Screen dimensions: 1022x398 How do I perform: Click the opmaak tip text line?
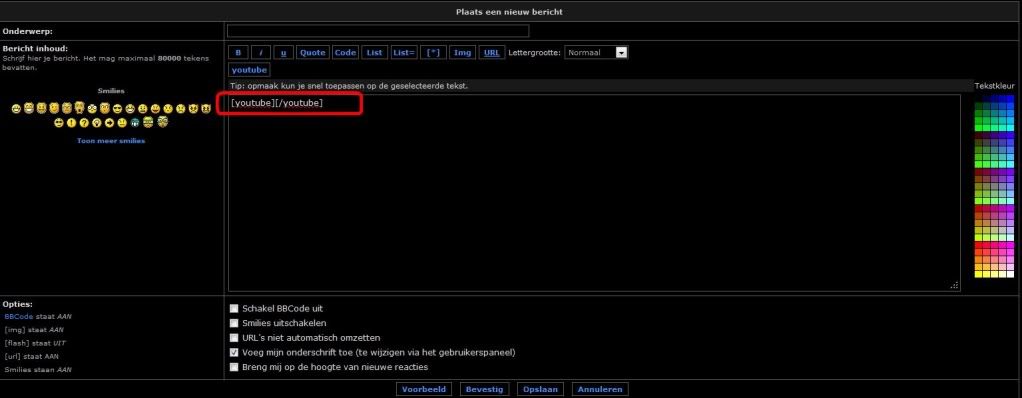click(349, 86)
